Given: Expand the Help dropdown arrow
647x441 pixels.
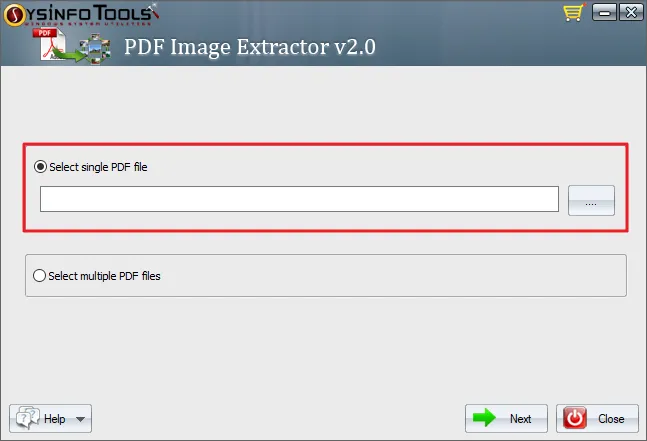Looking at the screenshot, I should (80, 419).
